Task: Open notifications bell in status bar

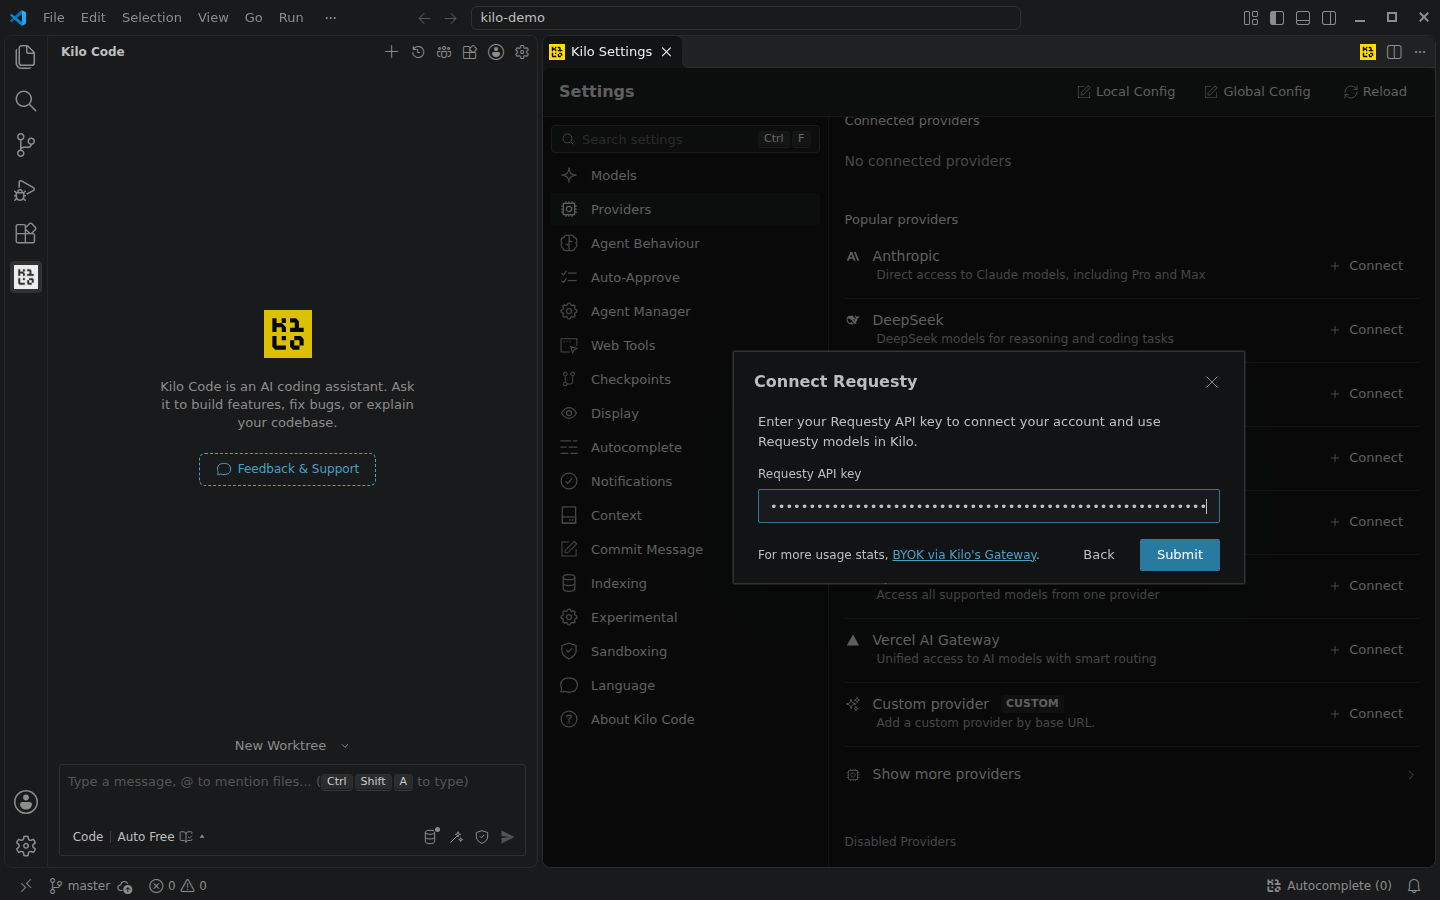Action: click(1414, 886)
